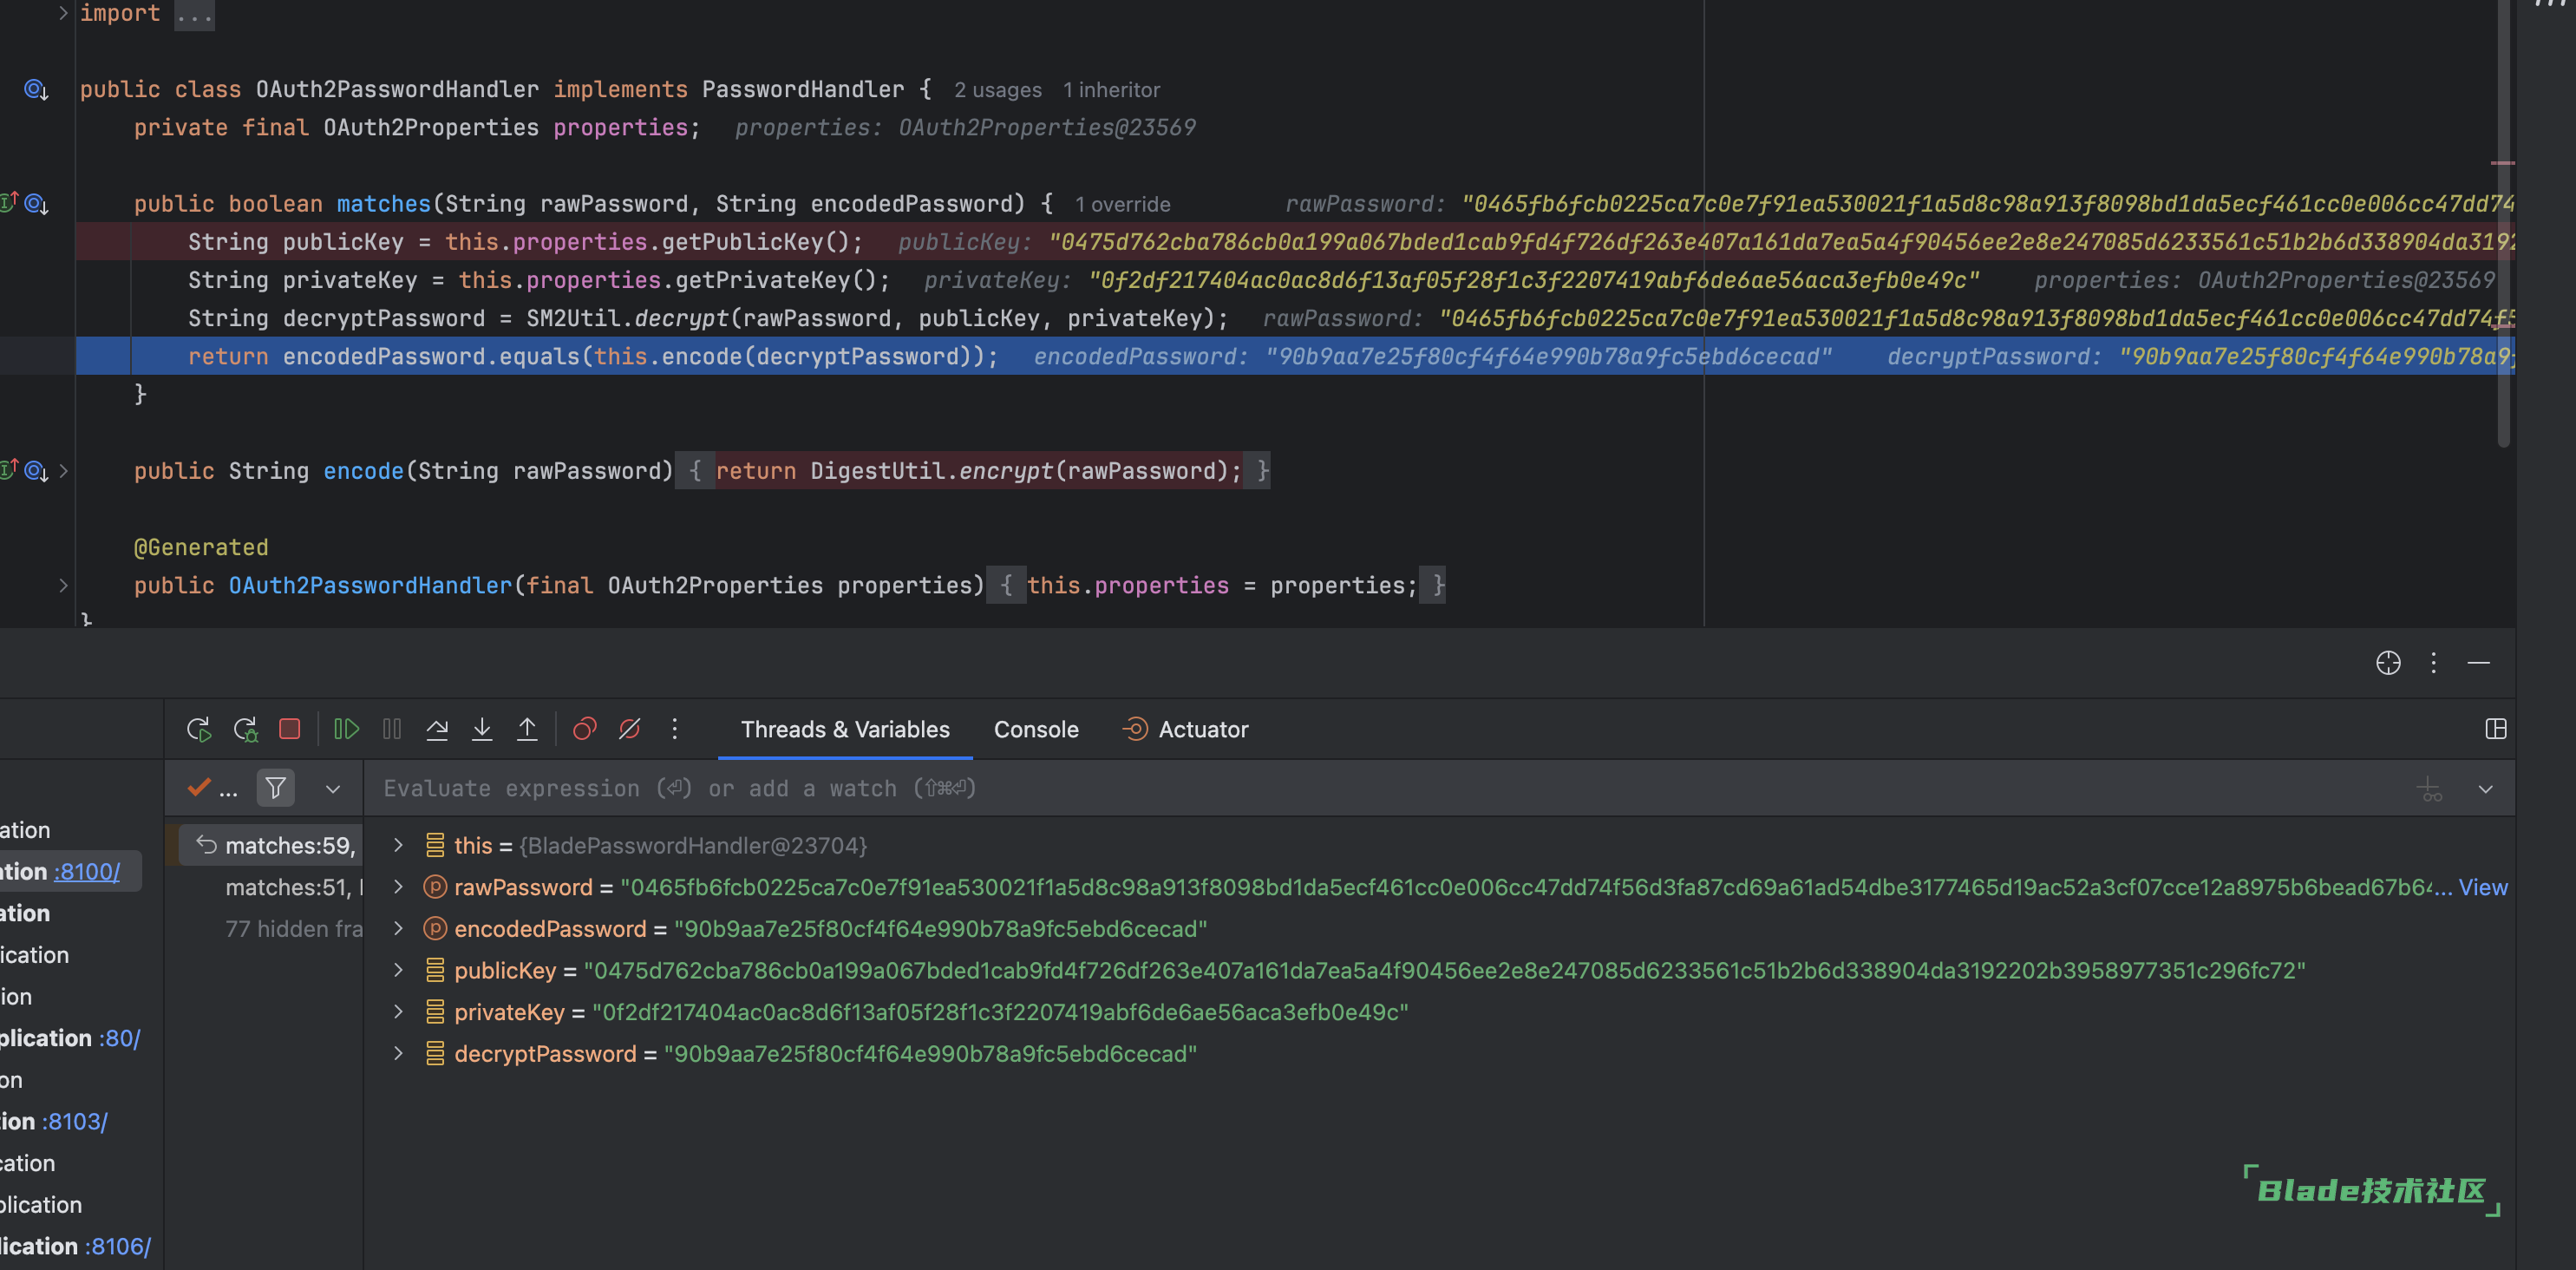The image size is (2576, 1270).
Task: Click the editor vertical scrollbar
Action: (x=2503, y=225)
